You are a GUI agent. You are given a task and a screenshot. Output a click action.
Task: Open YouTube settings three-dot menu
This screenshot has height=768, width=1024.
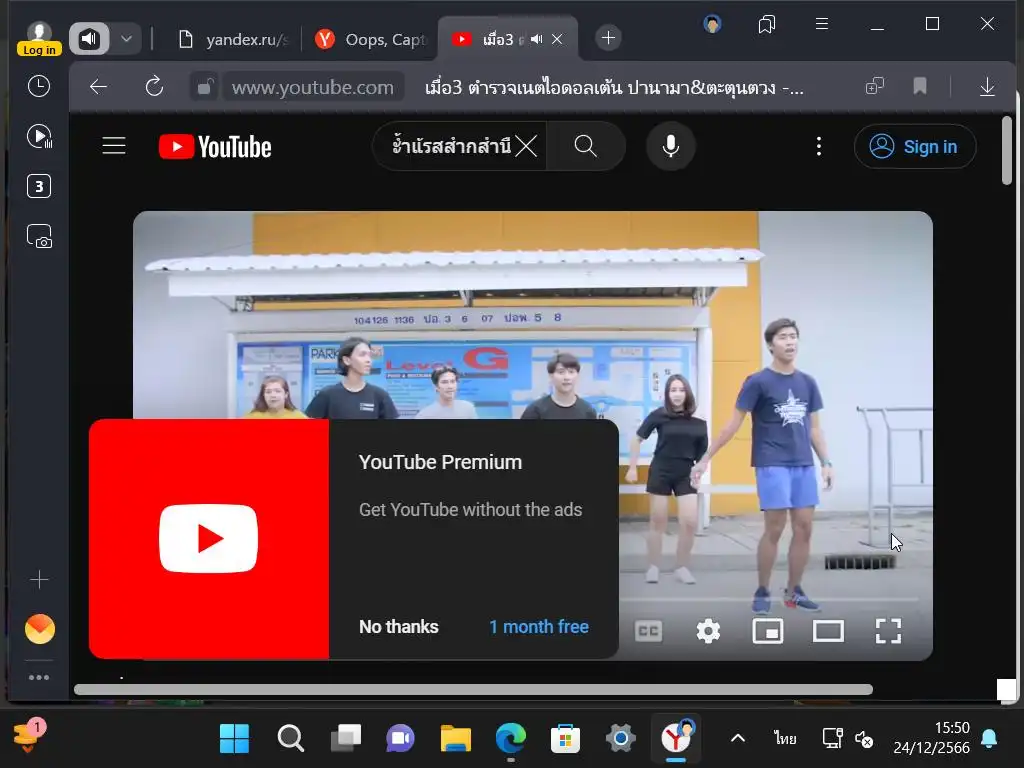819,146
